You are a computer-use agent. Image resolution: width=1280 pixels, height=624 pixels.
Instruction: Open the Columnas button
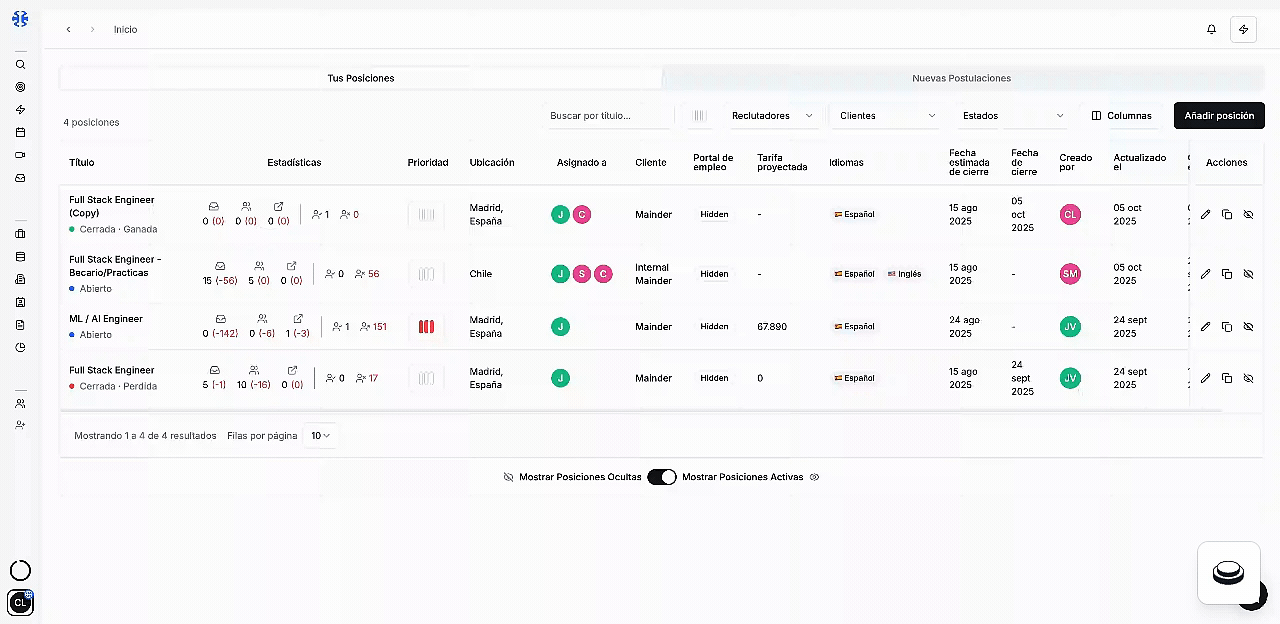[1121, 116]
